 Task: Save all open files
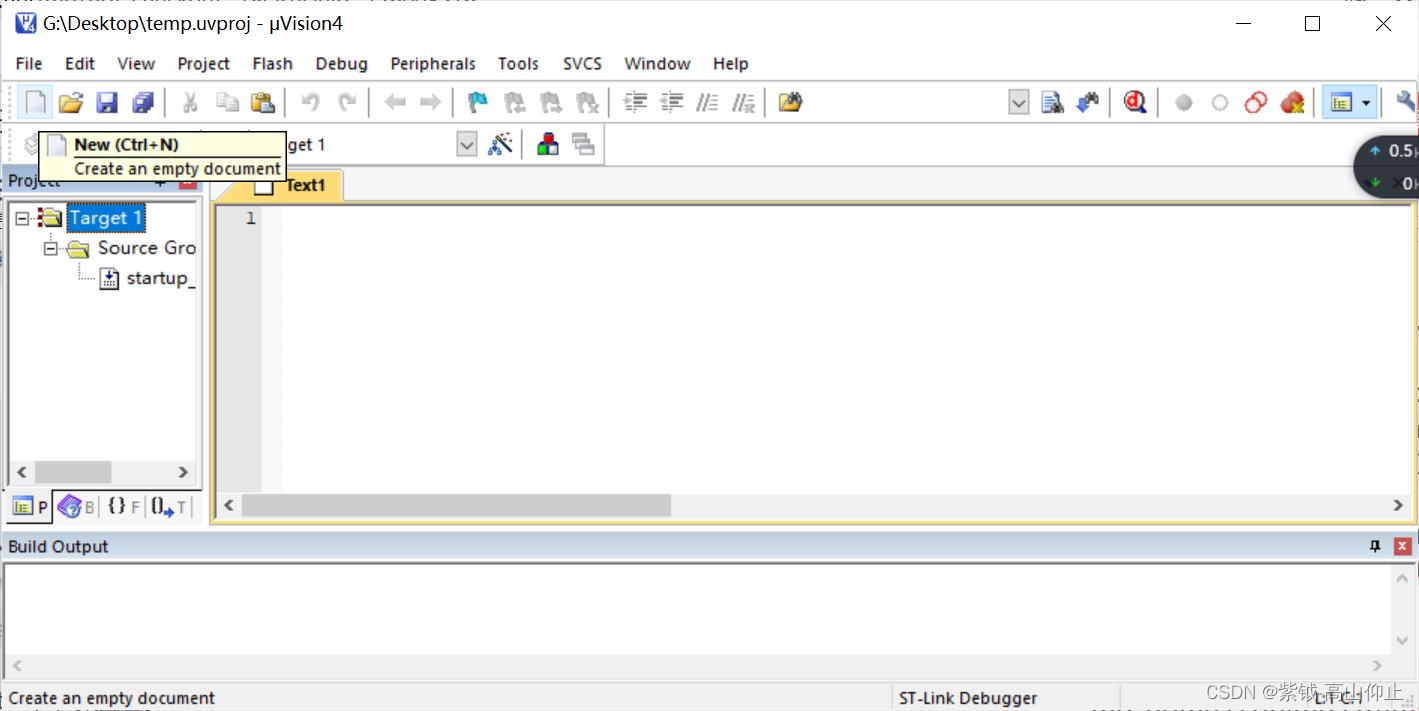click(143, 102)
